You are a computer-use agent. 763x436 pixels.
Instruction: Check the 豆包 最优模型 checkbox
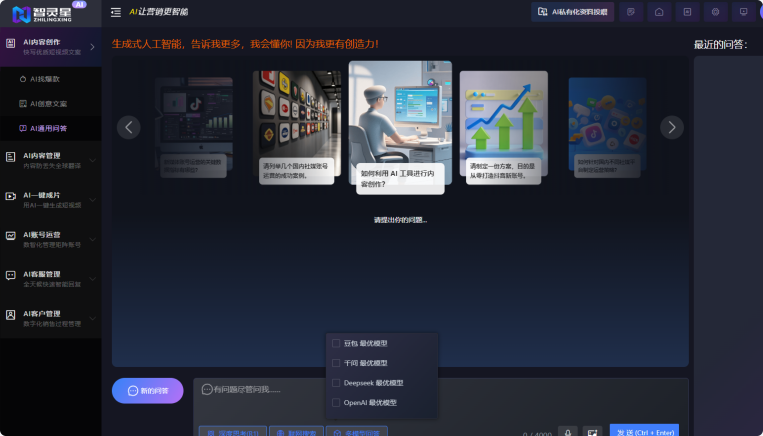click(336, 344)
